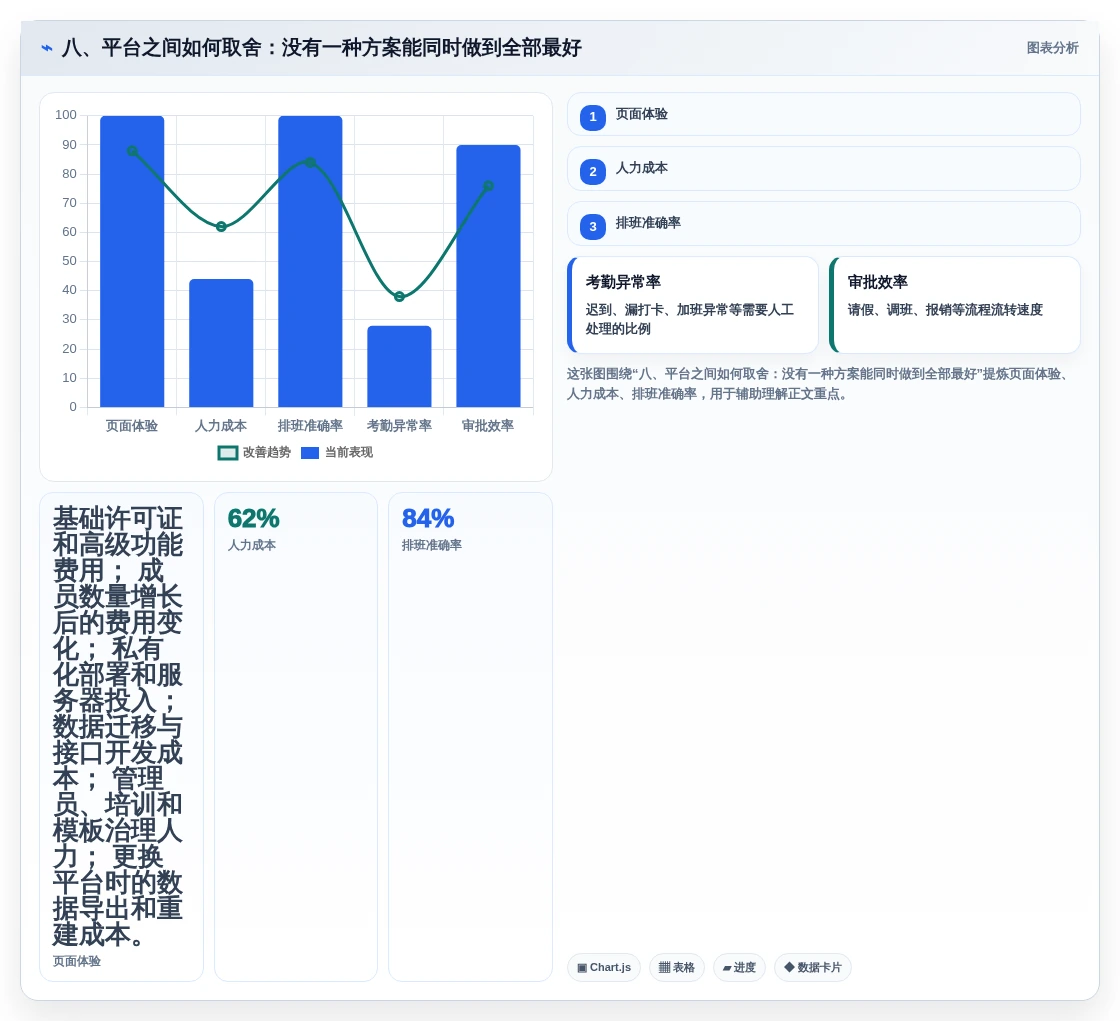Click the 图表分析 label in the header
This screenshot has width=1120, height=1021.
1052,48
